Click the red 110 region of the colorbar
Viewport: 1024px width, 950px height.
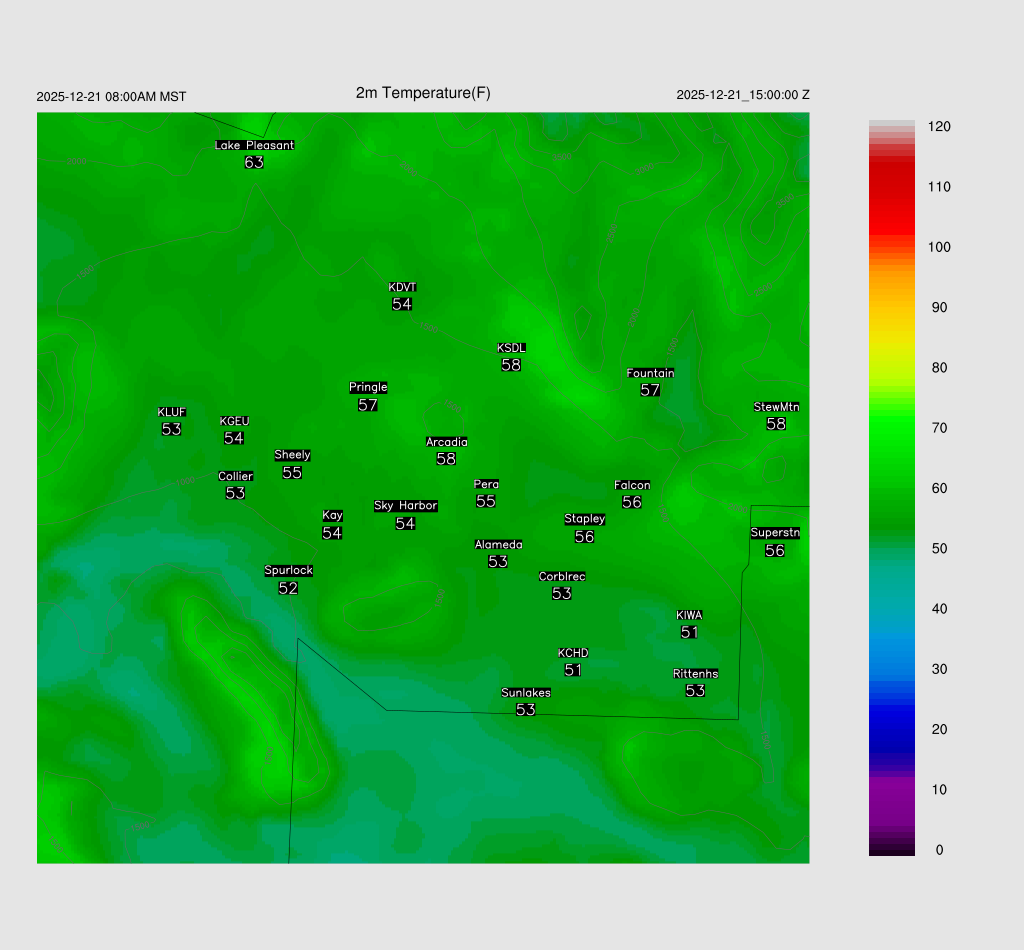click(x=891, y=187)
